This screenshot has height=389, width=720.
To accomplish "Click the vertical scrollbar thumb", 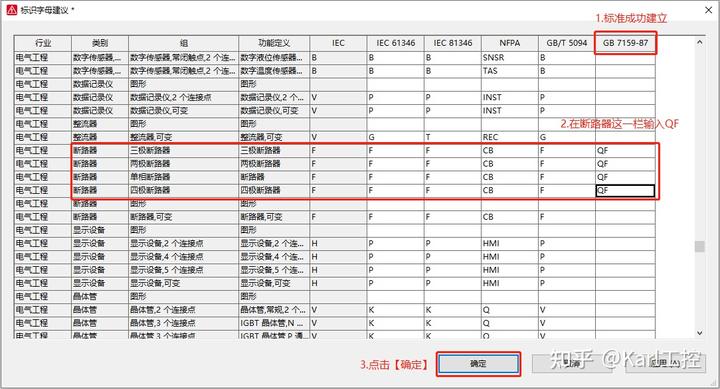I will 699,247.
